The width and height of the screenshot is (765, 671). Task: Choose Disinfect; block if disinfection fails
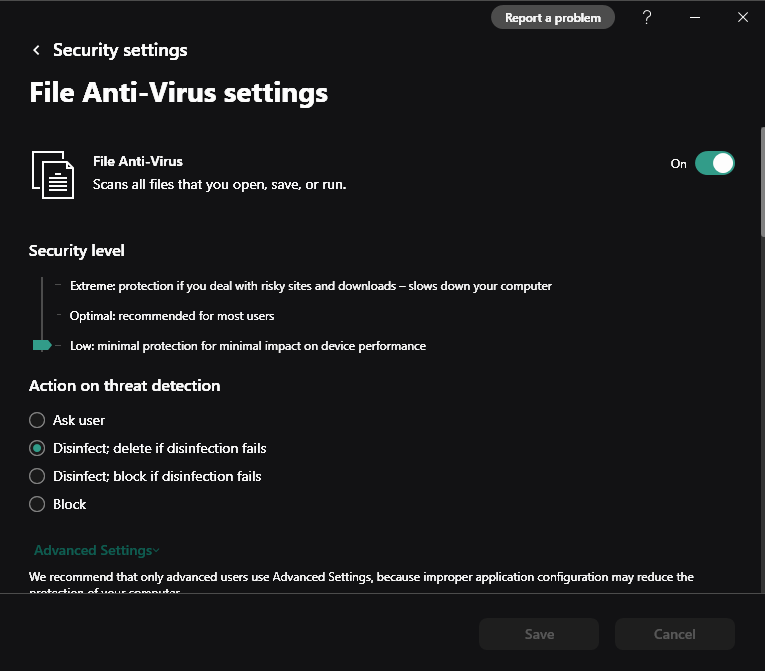(37, 476)
